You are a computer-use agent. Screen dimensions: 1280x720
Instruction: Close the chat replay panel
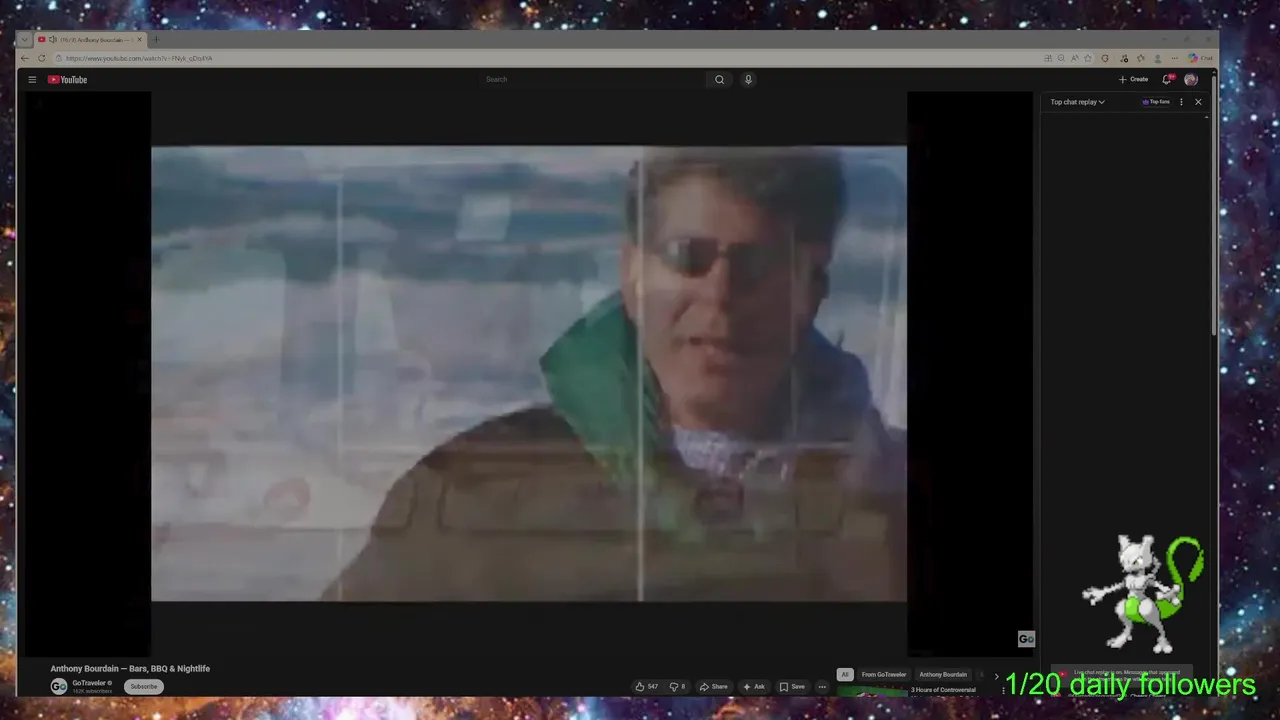coord(1198,102)
